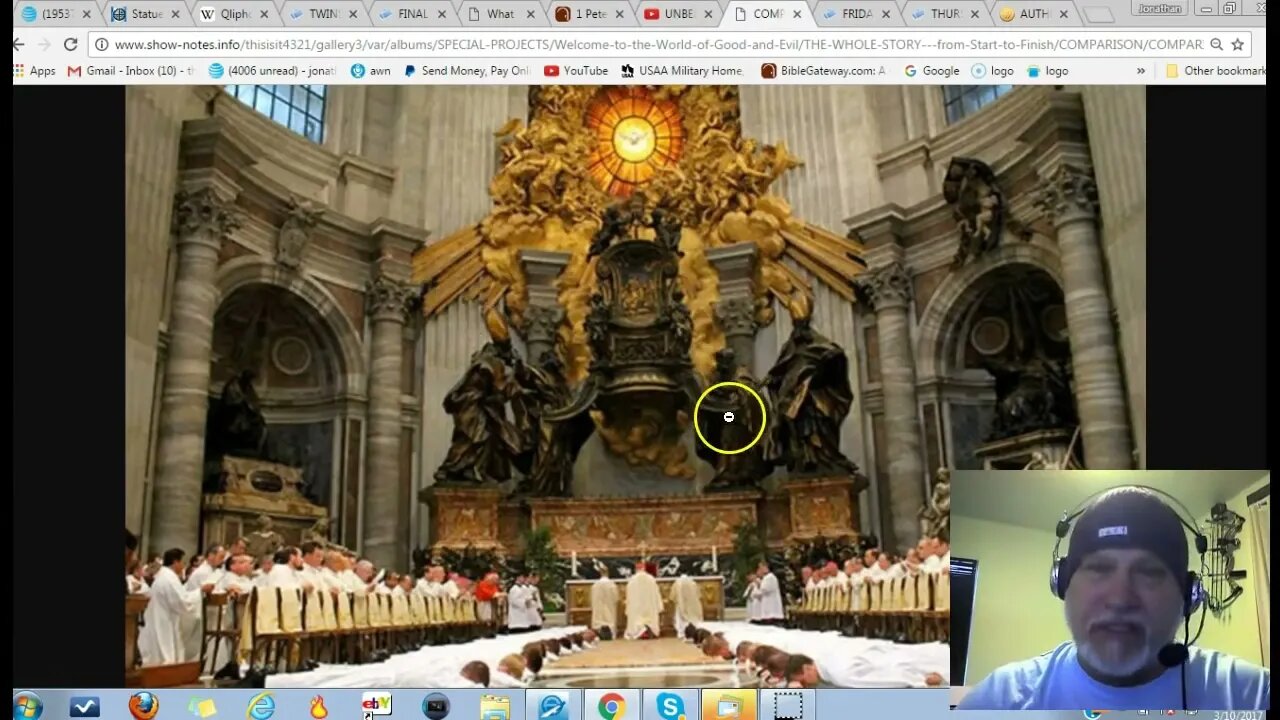The height and width of the screenshot is (720, 1280).
Task: Open the Google bookmark
Action: pyautogui.click(x=931, y=71)
